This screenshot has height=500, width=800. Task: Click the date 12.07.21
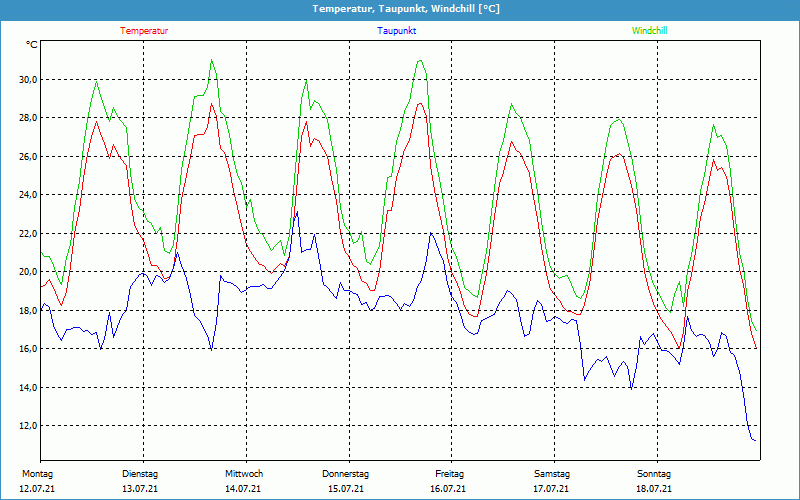click(x=37, y=489)
